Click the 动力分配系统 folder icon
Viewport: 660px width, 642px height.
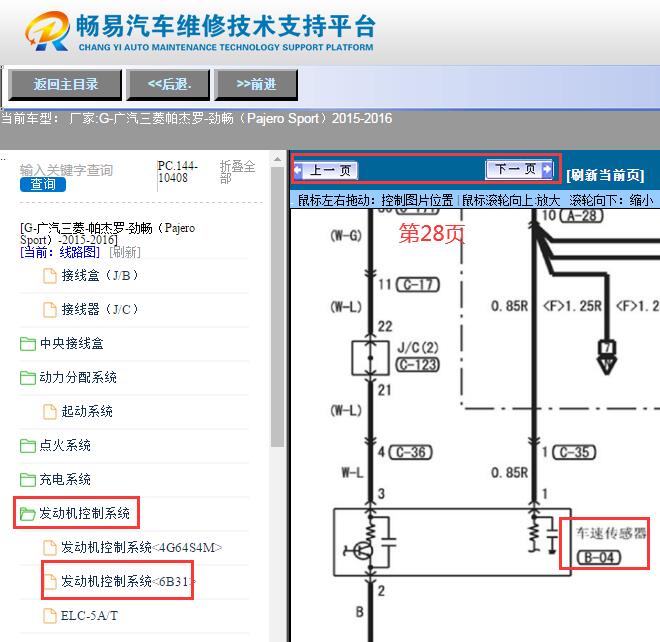pyautogui.click(x=28, y=378)
